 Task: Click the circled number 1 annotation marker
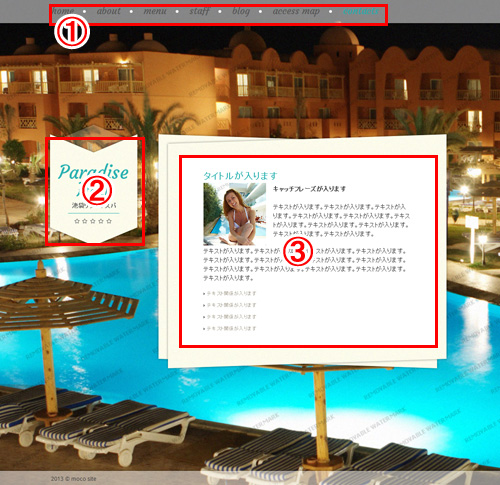tap(72, 32)
